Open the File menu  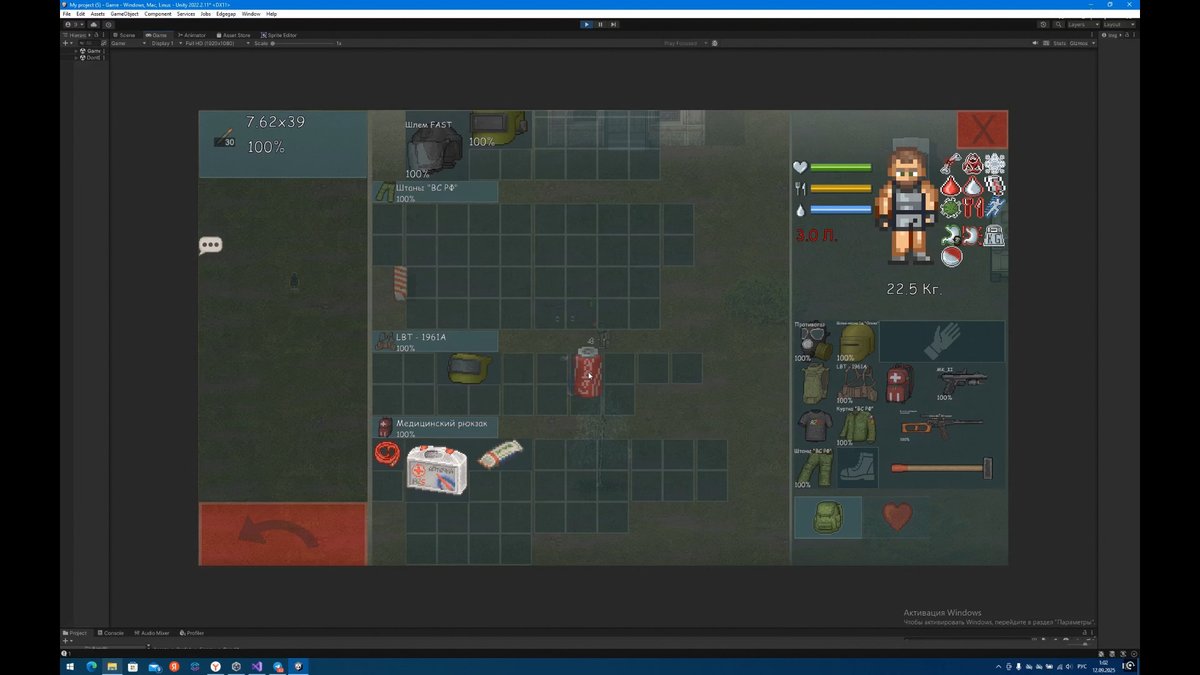click(67, 14)
